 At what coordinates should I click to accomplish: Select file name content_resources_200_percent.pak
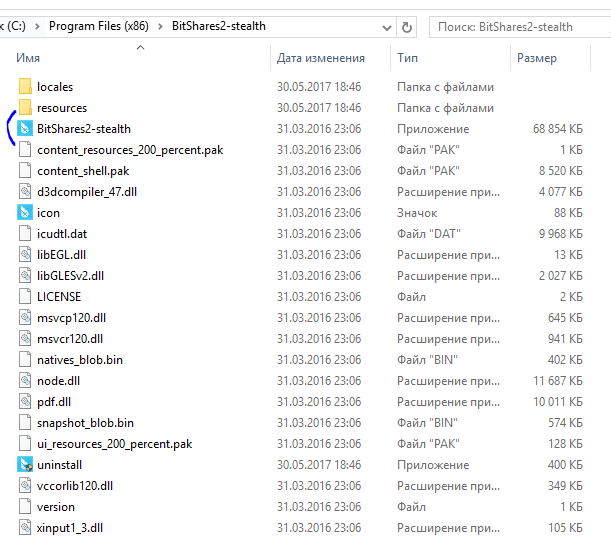(130, 150)
